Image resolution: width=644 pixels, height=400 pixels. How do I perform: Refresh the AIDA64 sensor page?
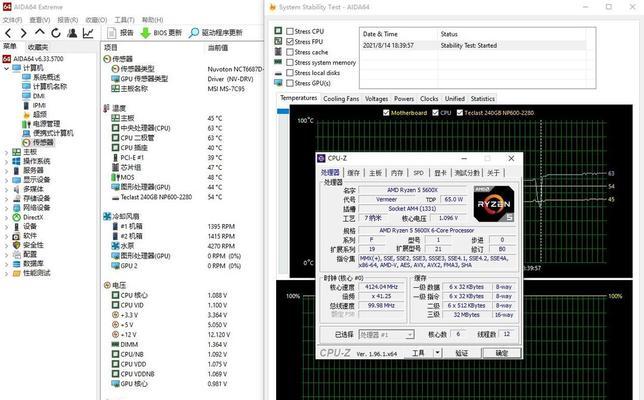[56, 33]
